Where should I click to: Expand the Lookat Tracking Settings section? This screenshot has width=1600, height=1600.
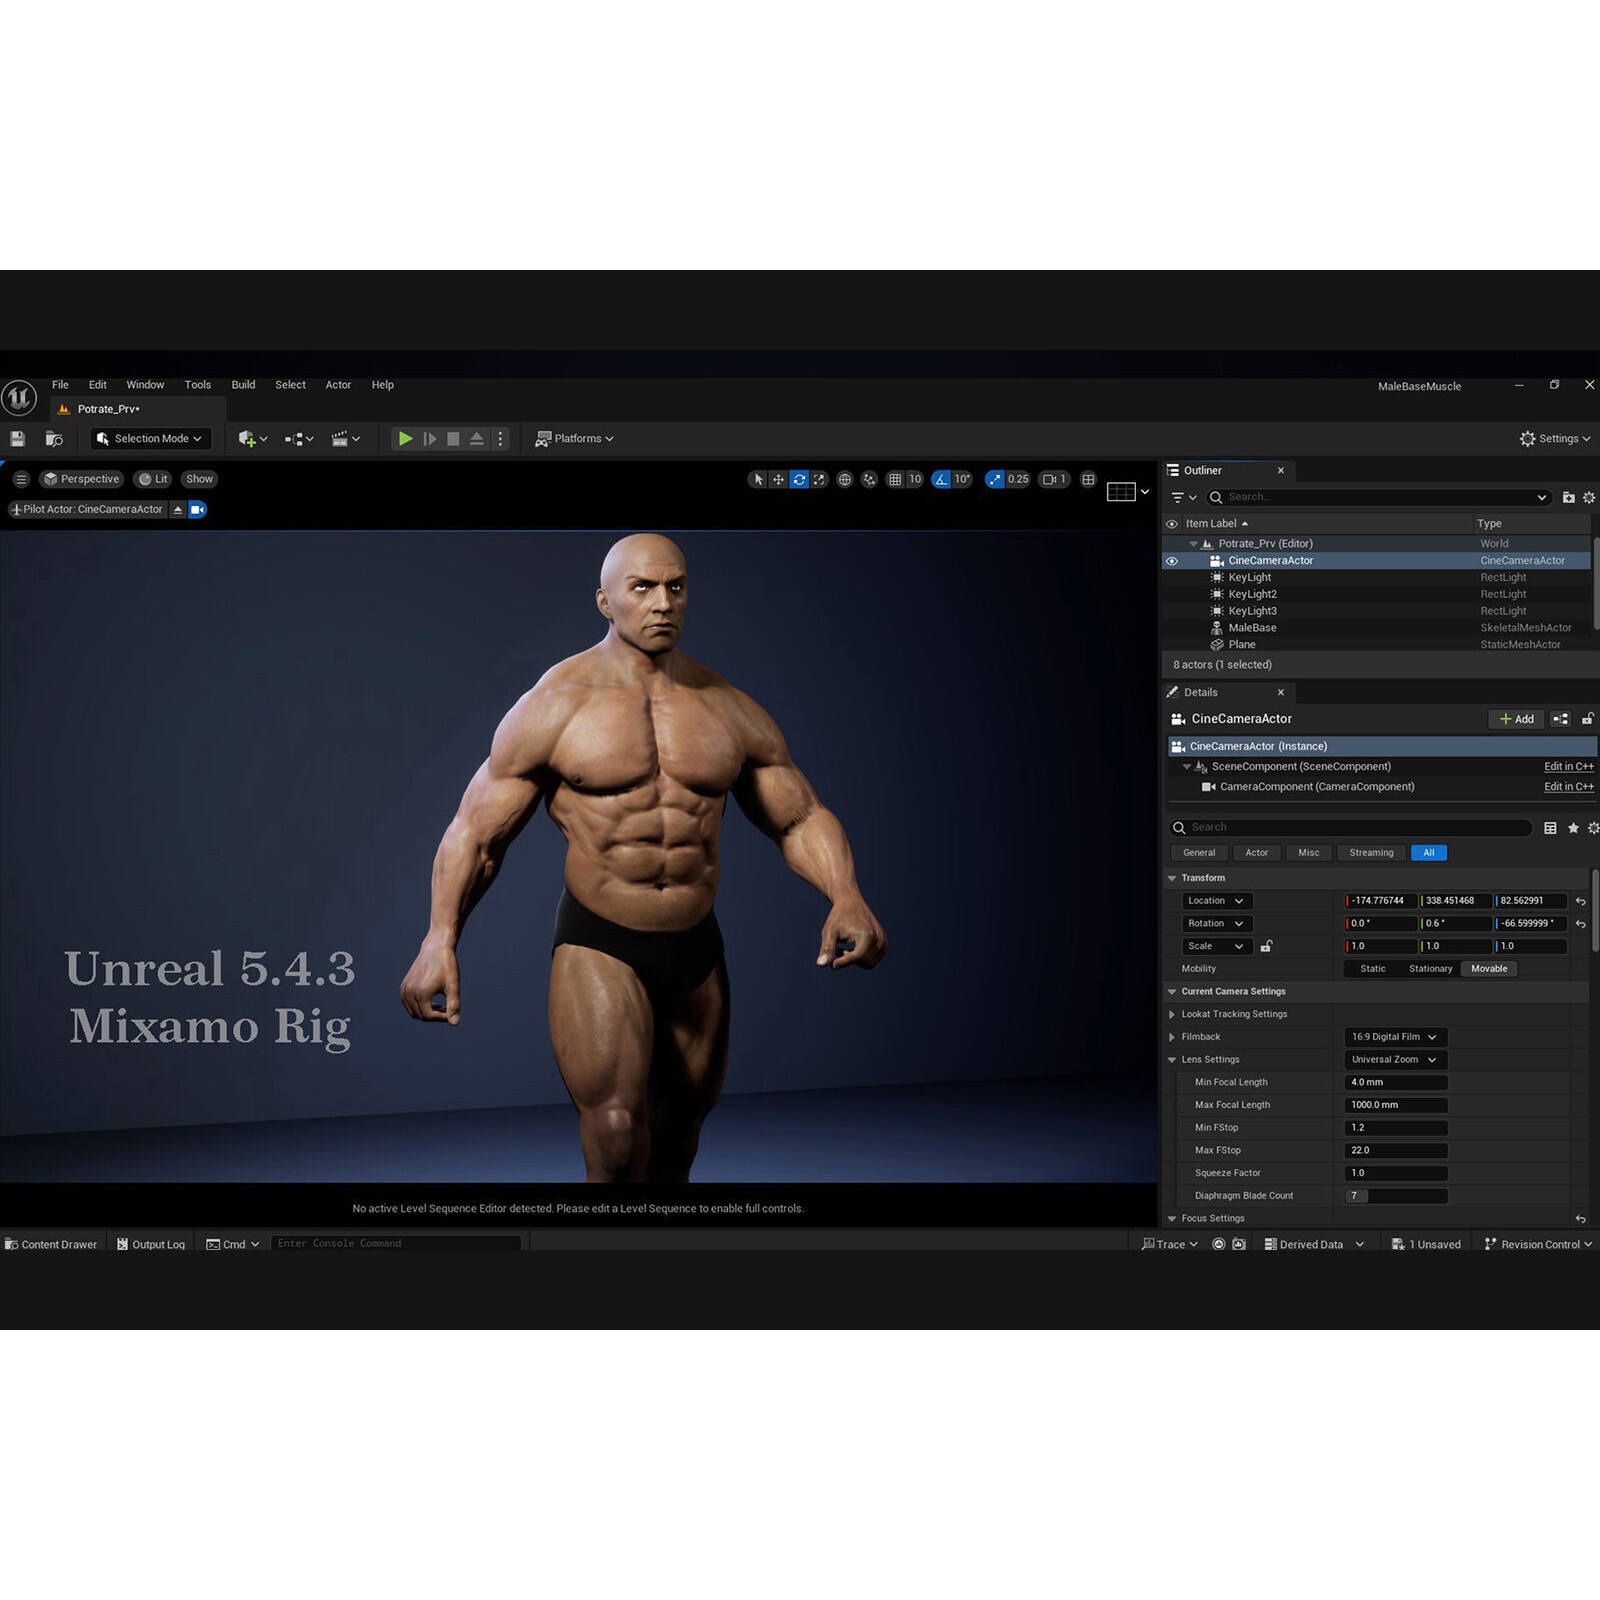1172,1014
